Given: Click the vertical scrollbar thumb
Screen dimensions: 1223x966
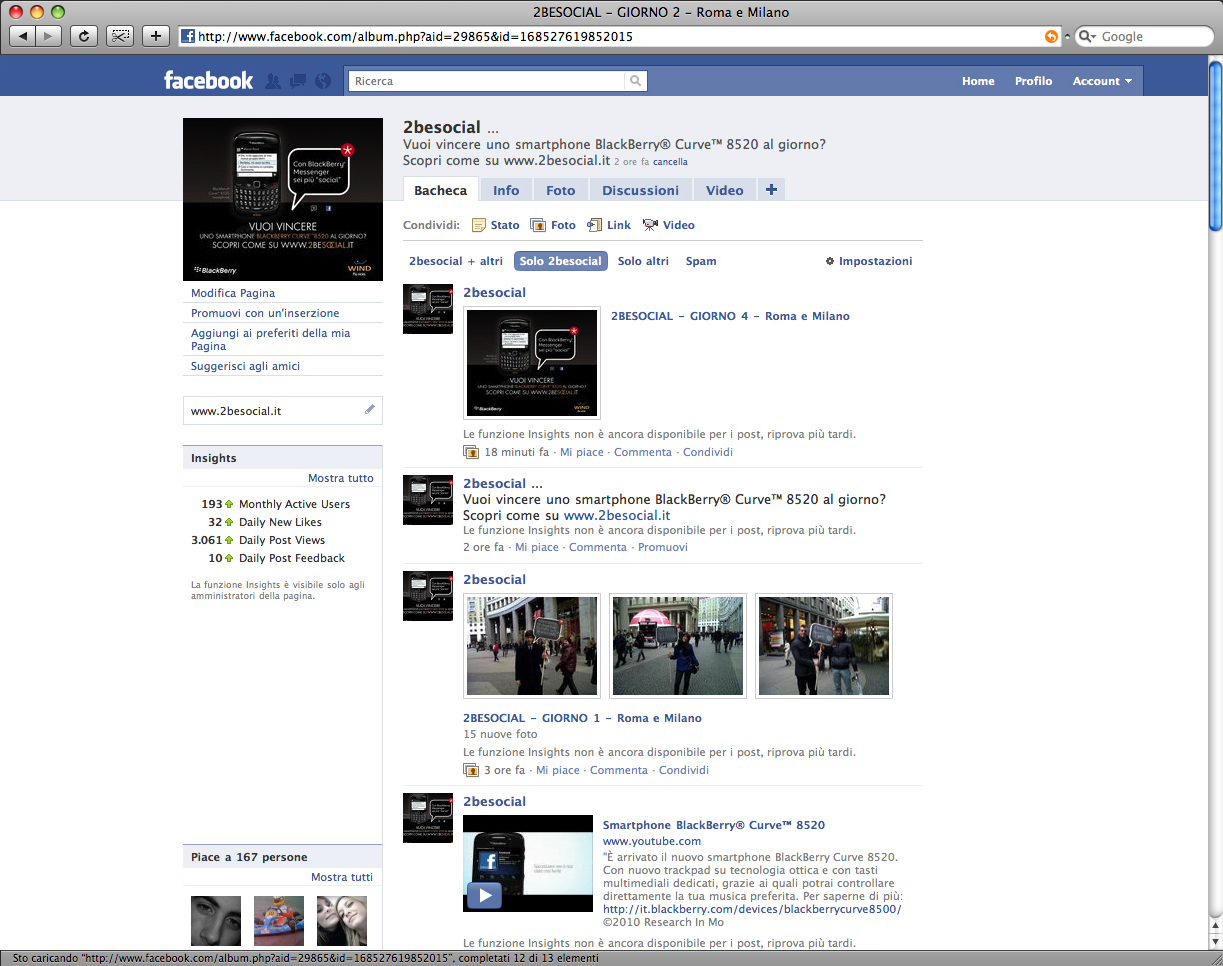Looking at the screenshot, I should click(x=1215, y=147).
